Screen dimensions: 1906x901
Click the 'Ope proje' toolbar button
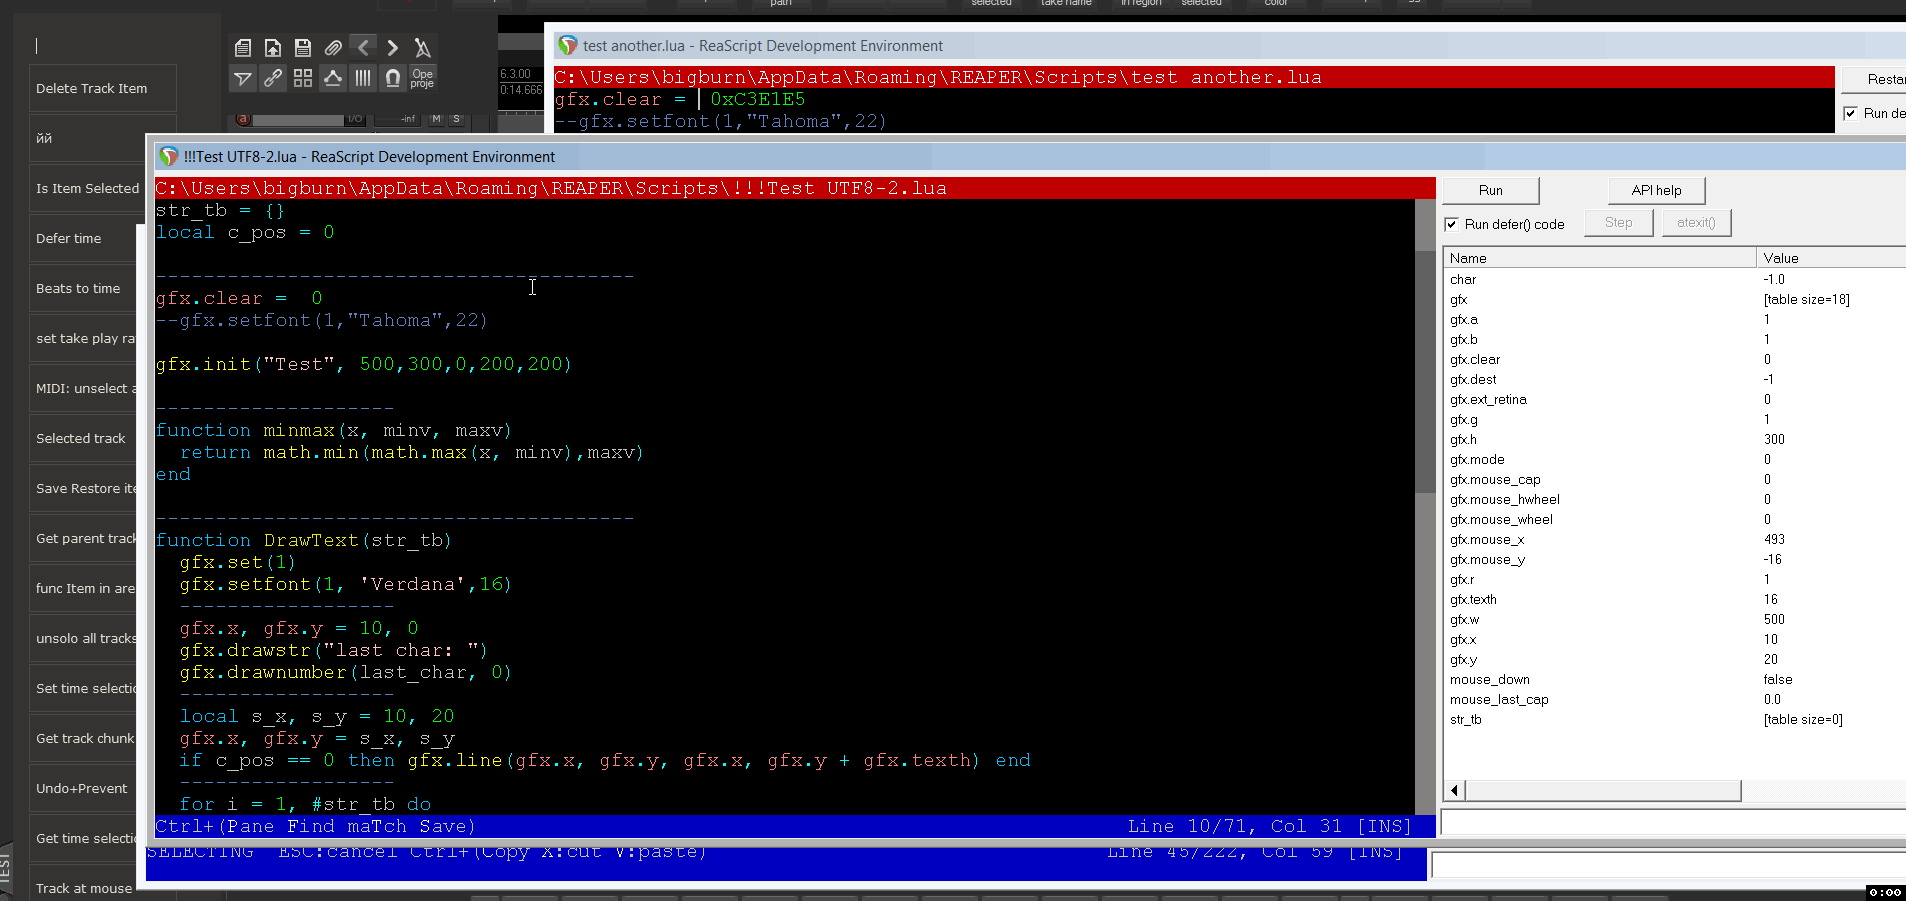coord(423,78)
